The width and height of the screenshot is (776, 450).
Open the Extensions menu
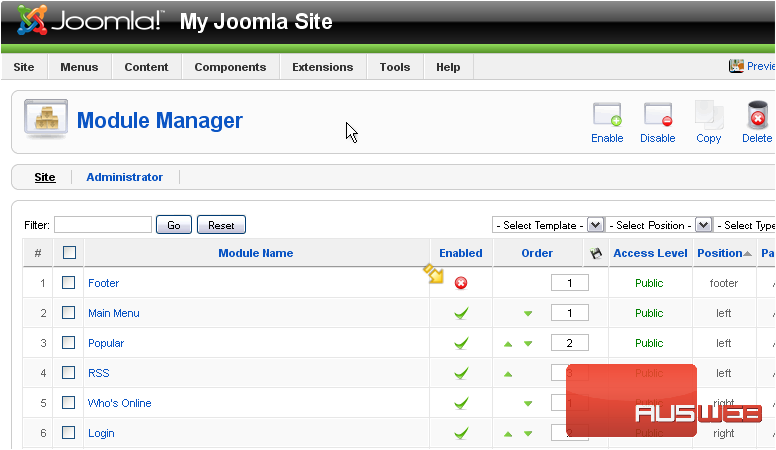click(x=322, y=67)
